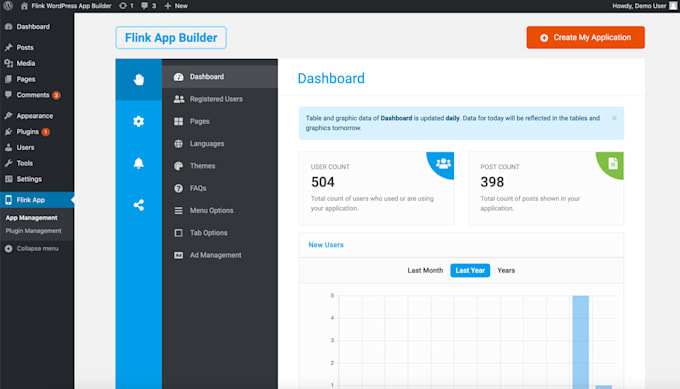The width and height of the screenshot is (680, 389).
Task: Open Pages in the WordPress admin sidebar
Action: click(37, 79)
